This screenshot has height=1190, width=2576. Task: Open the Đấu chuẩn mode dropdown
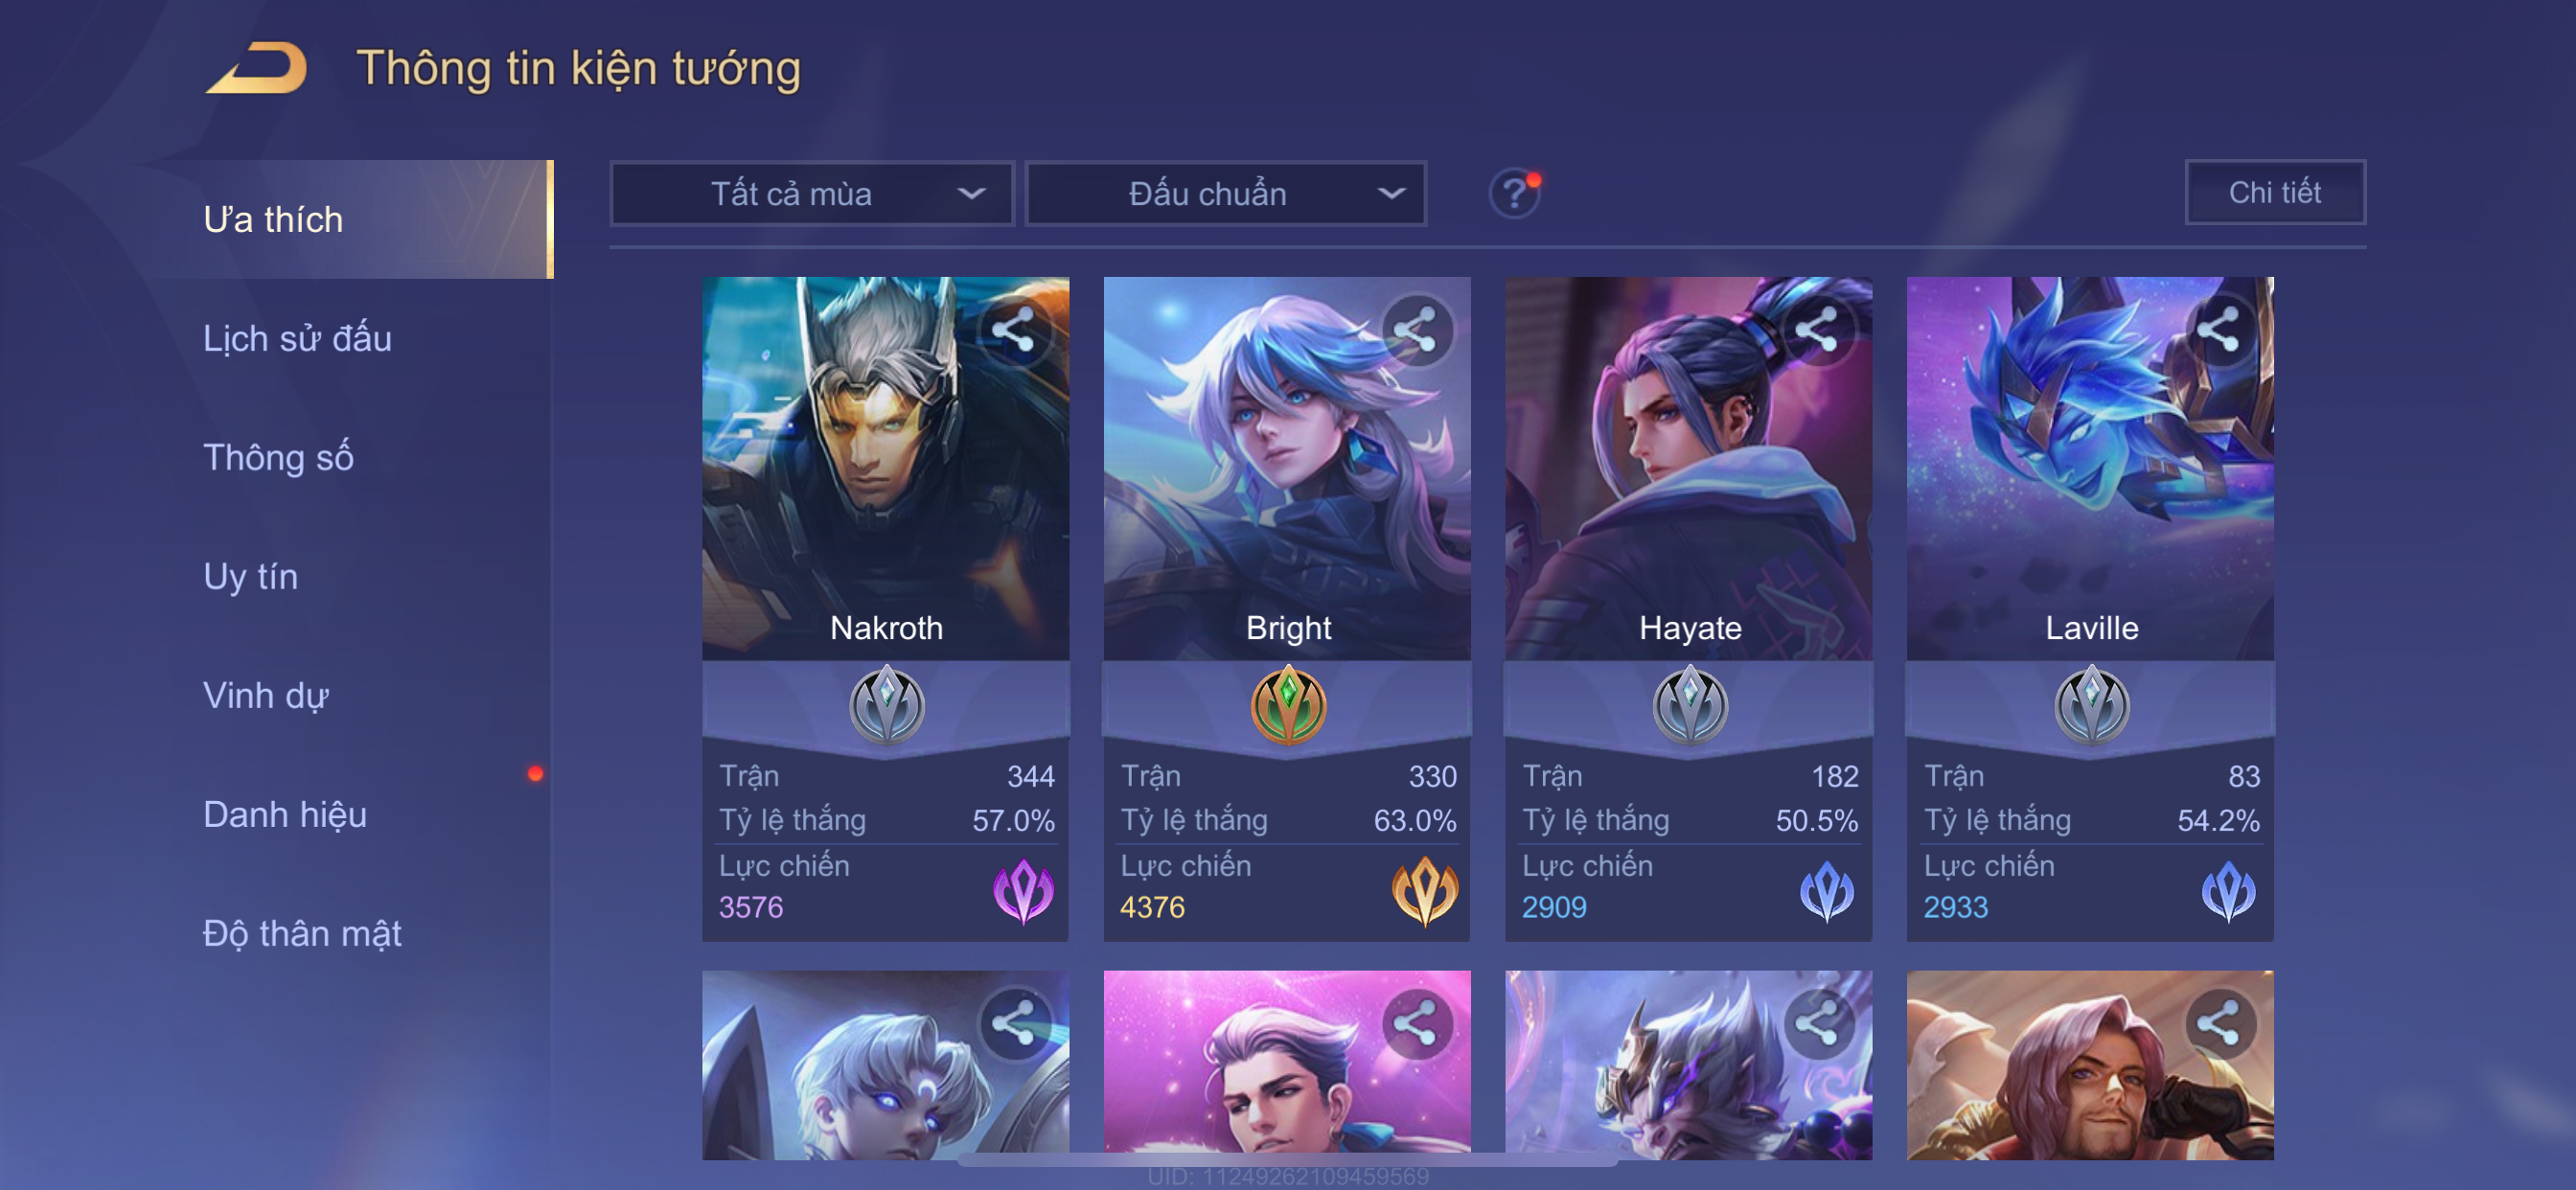tap(1226, 193)
